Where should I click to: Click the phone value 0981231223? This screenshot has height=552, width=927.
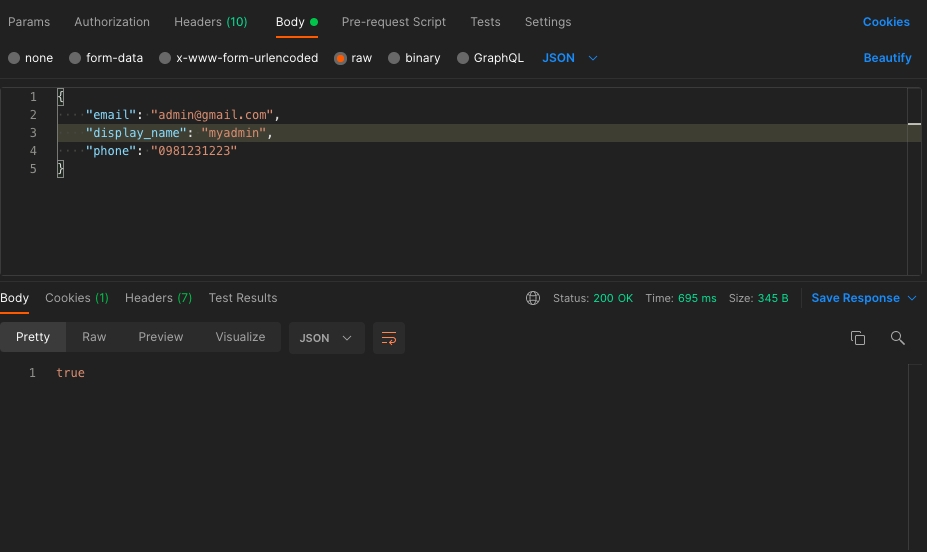(x=194, y=151)
